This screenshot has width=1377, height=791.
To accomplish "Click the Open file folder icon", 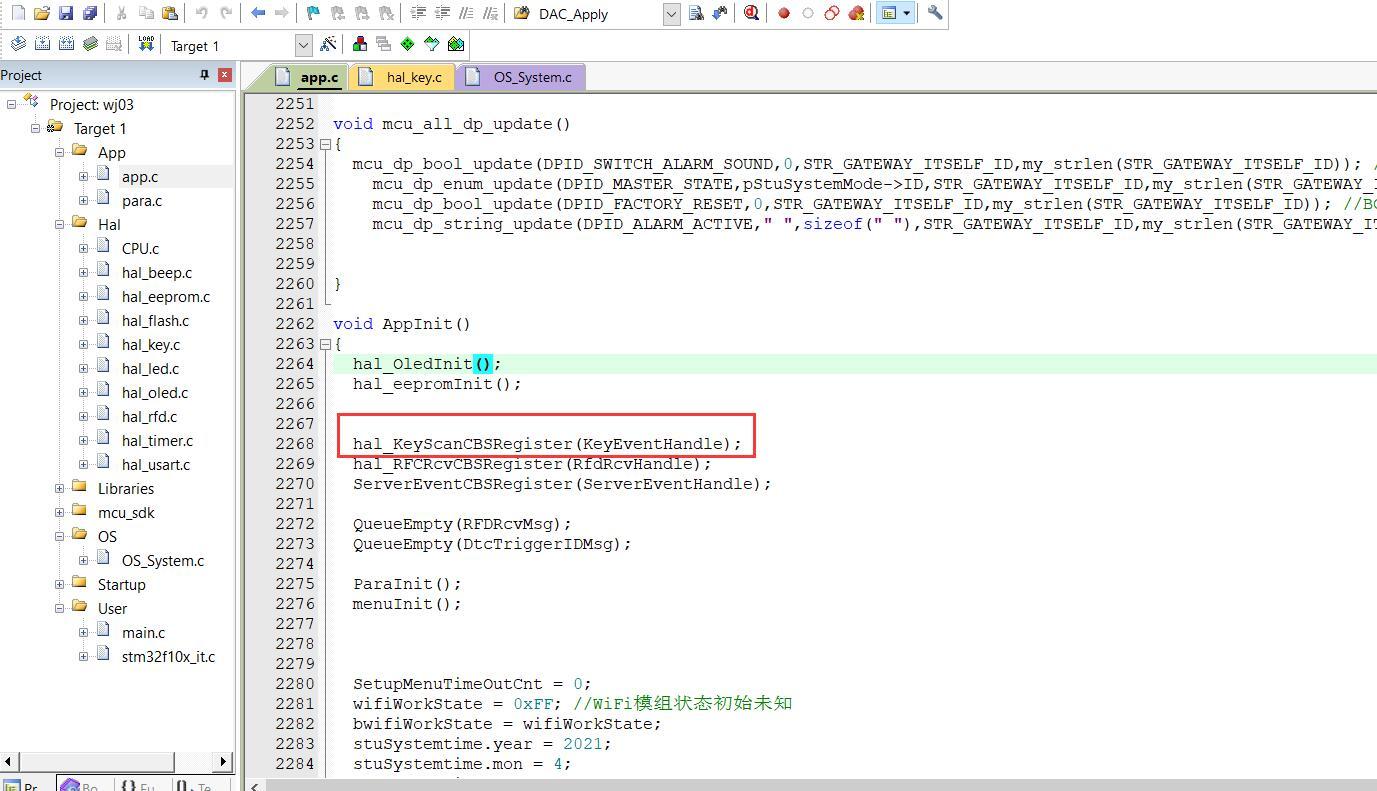I will (42, 14).
